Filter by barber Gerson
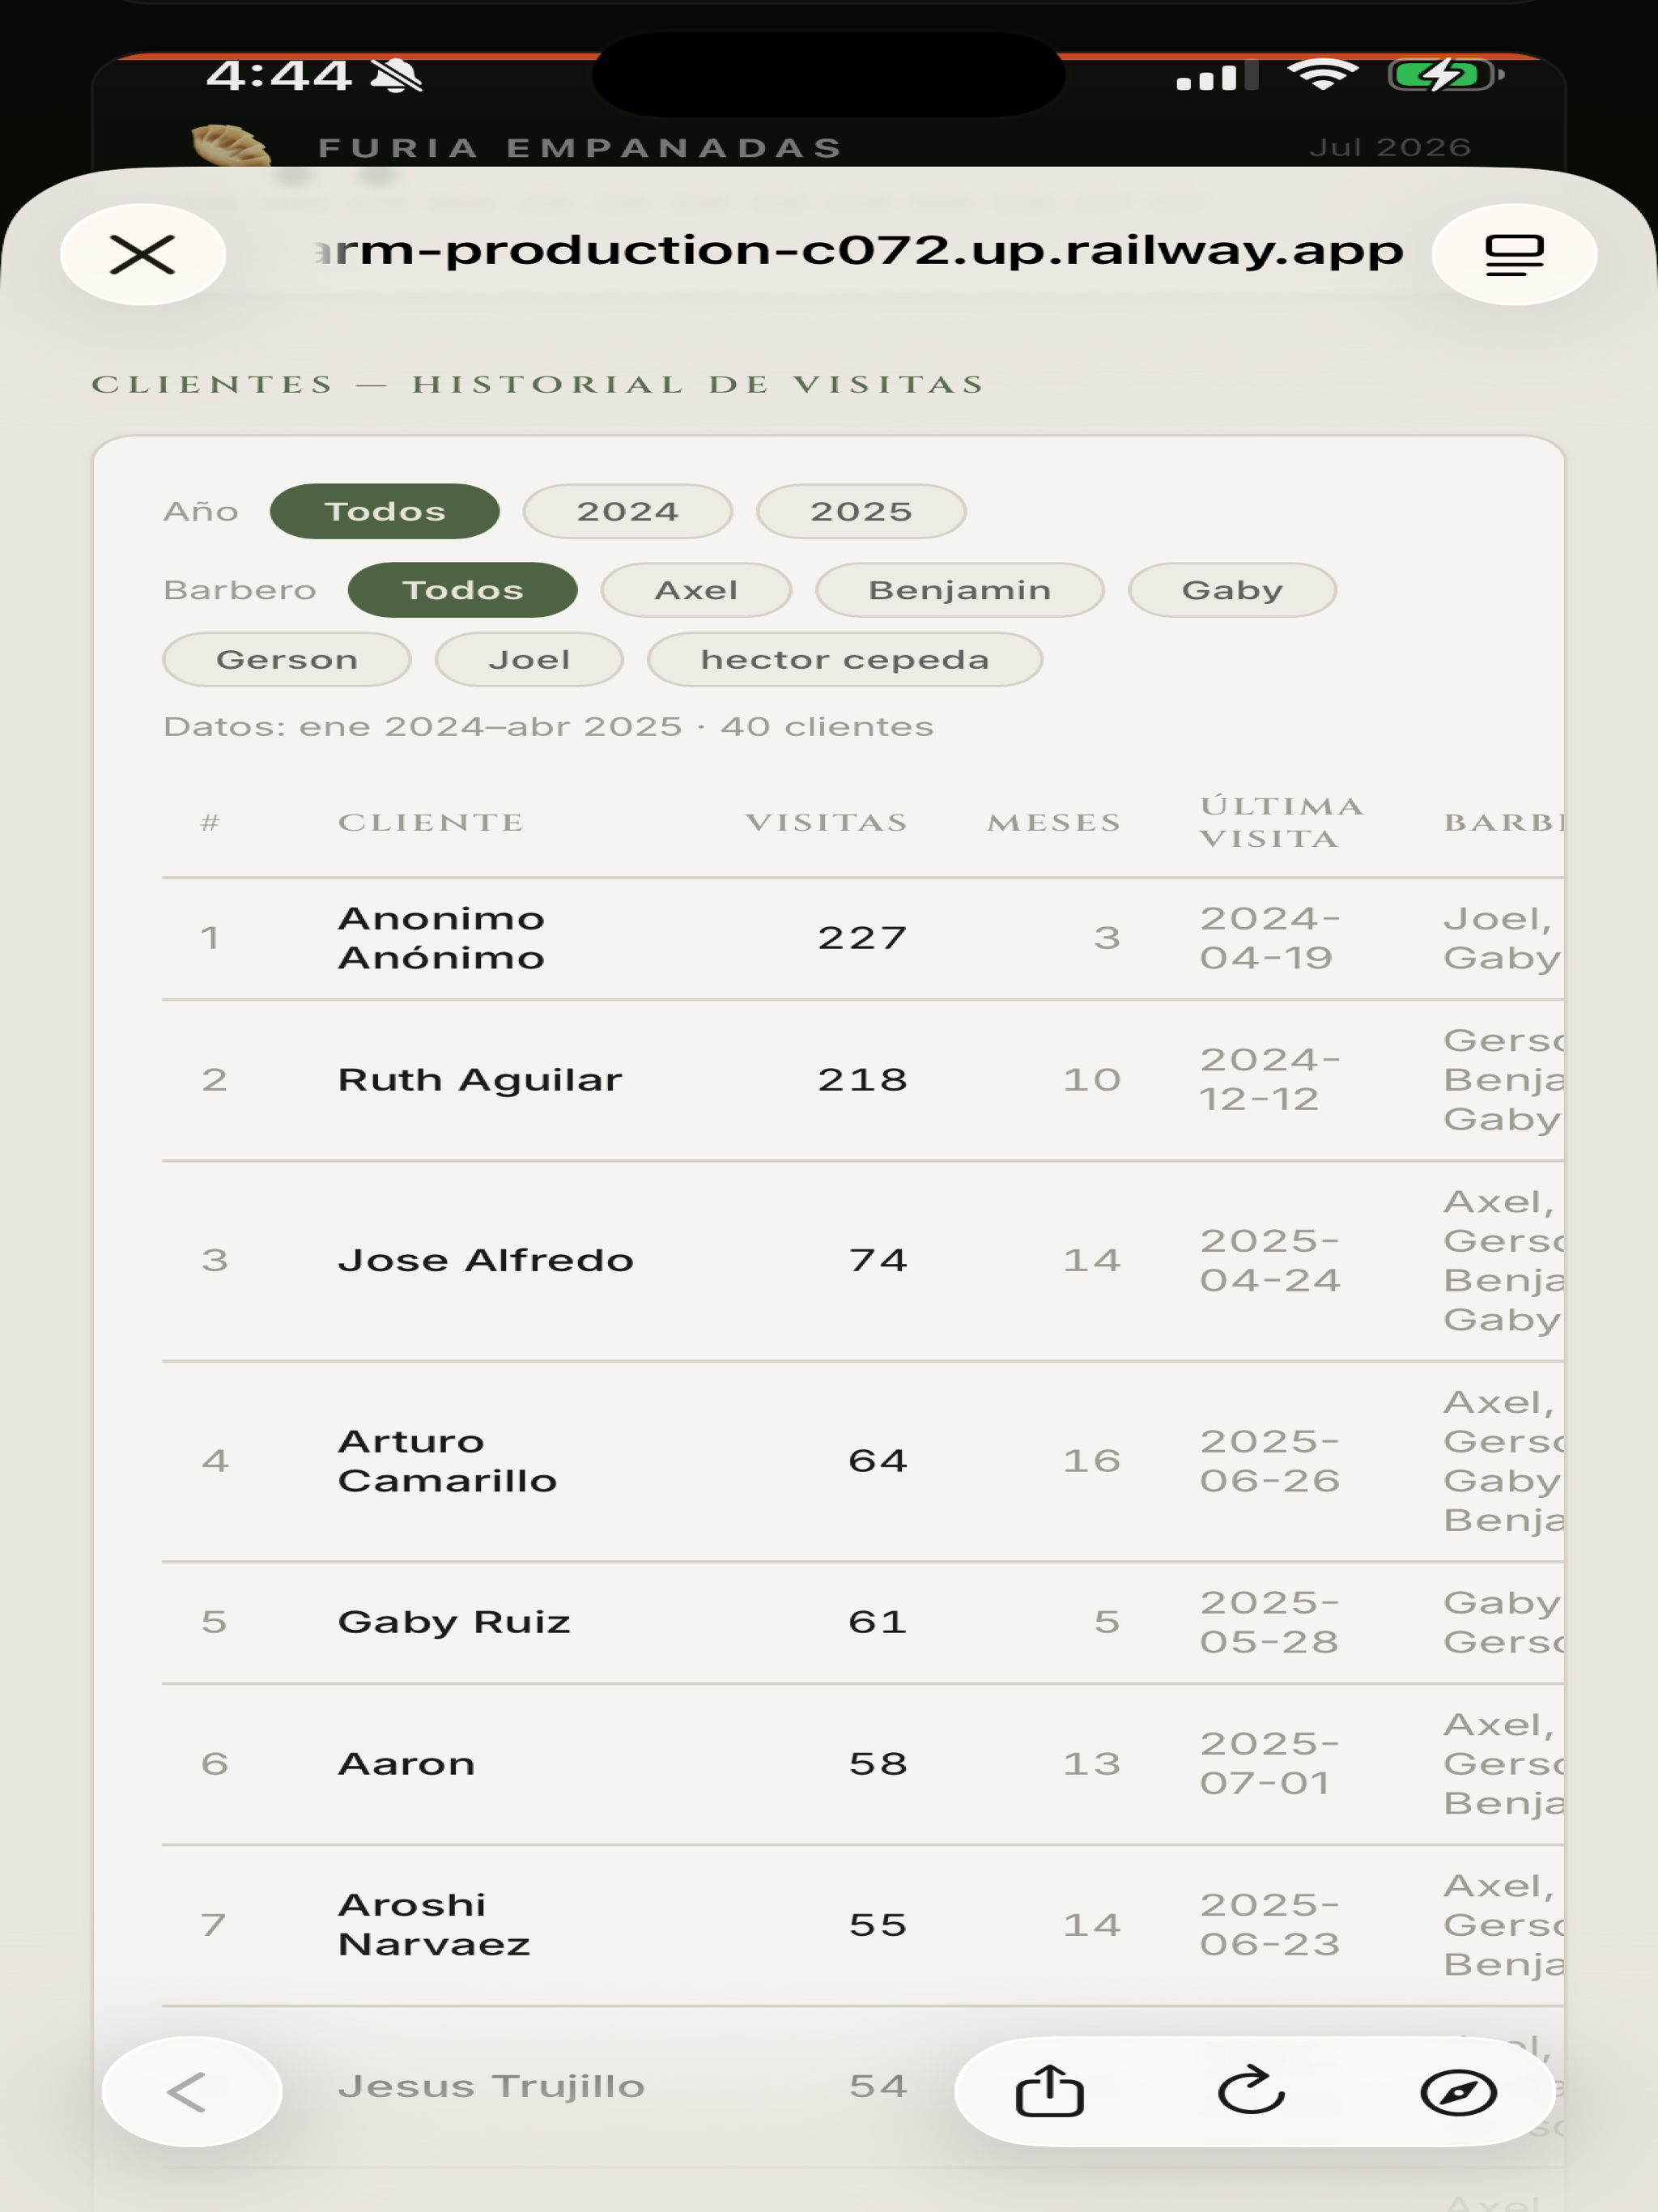Viewport: 1658px width, 2212px height. tap(287, 660)
